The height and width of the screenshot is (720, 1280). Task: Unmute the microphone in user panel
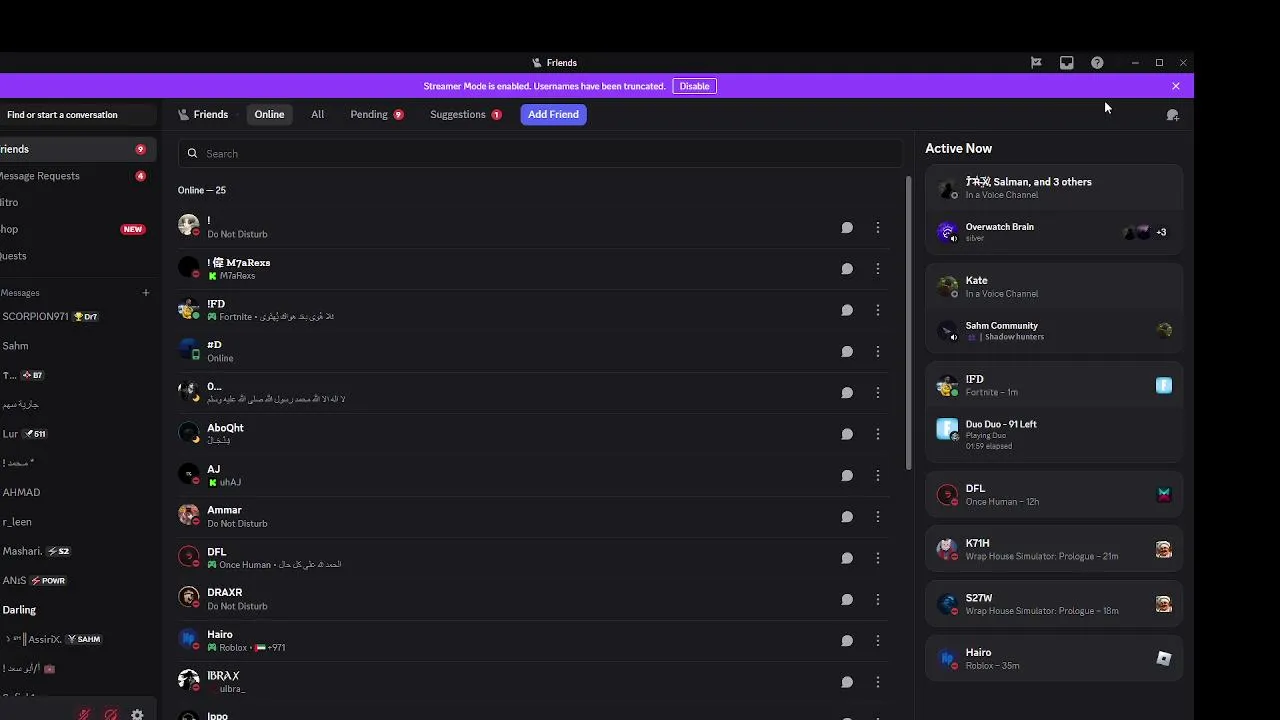point(85,715)
